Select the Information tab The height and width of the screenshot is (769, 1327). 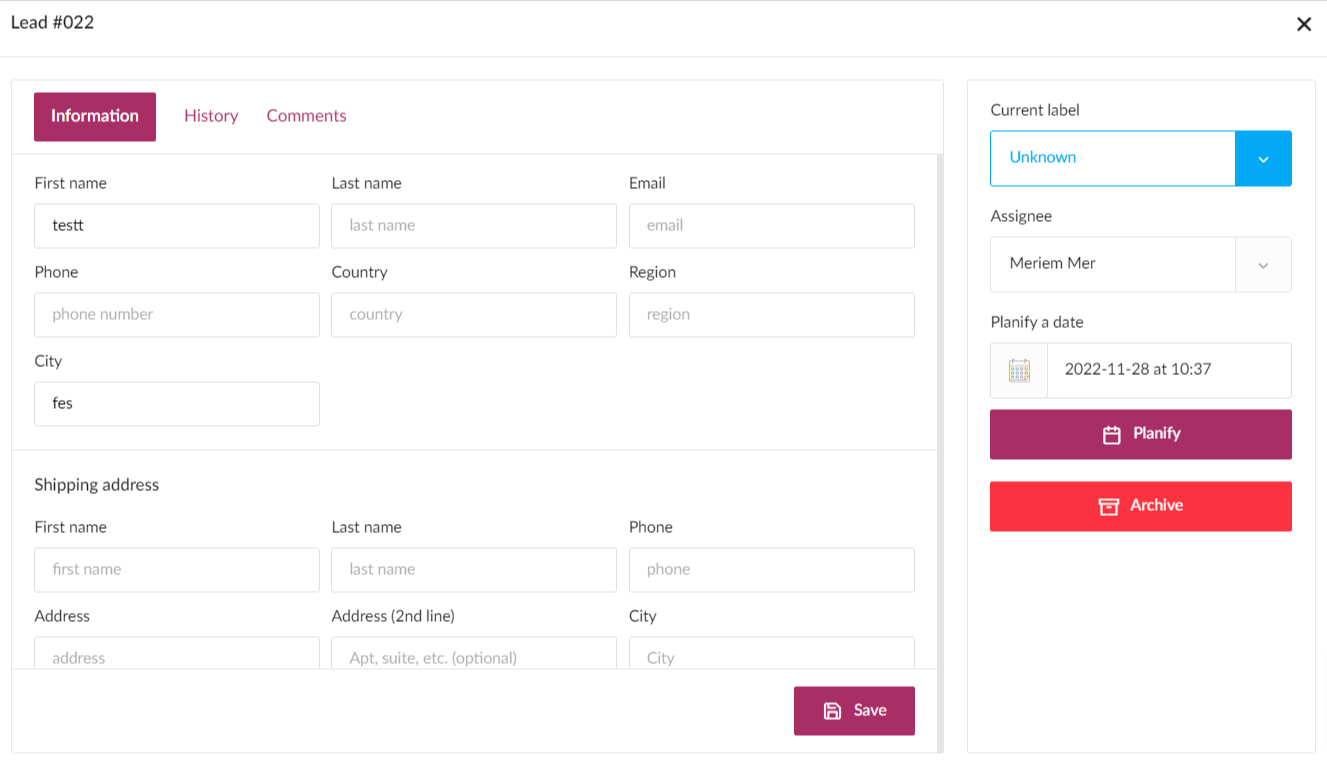coord(95,117)
